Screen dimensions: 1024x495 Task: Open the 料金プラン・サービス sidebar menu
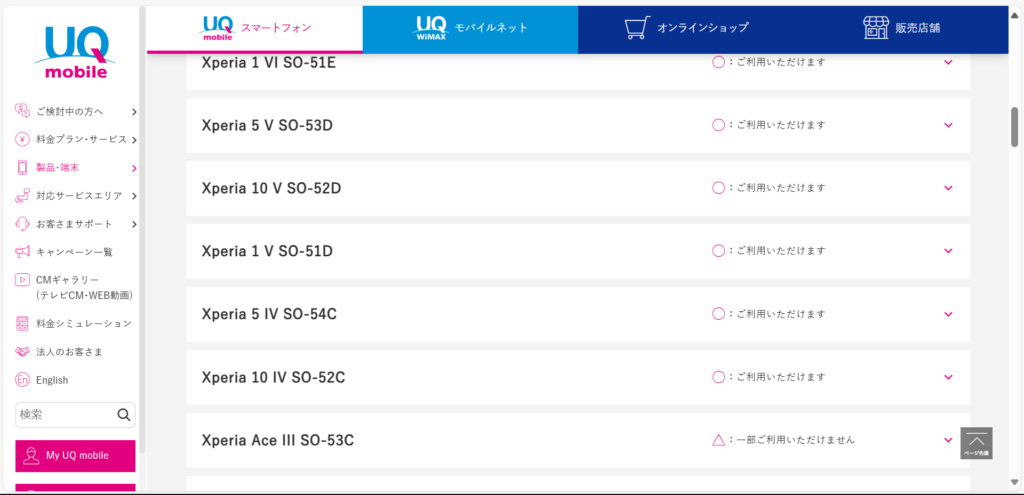(76, 139)
